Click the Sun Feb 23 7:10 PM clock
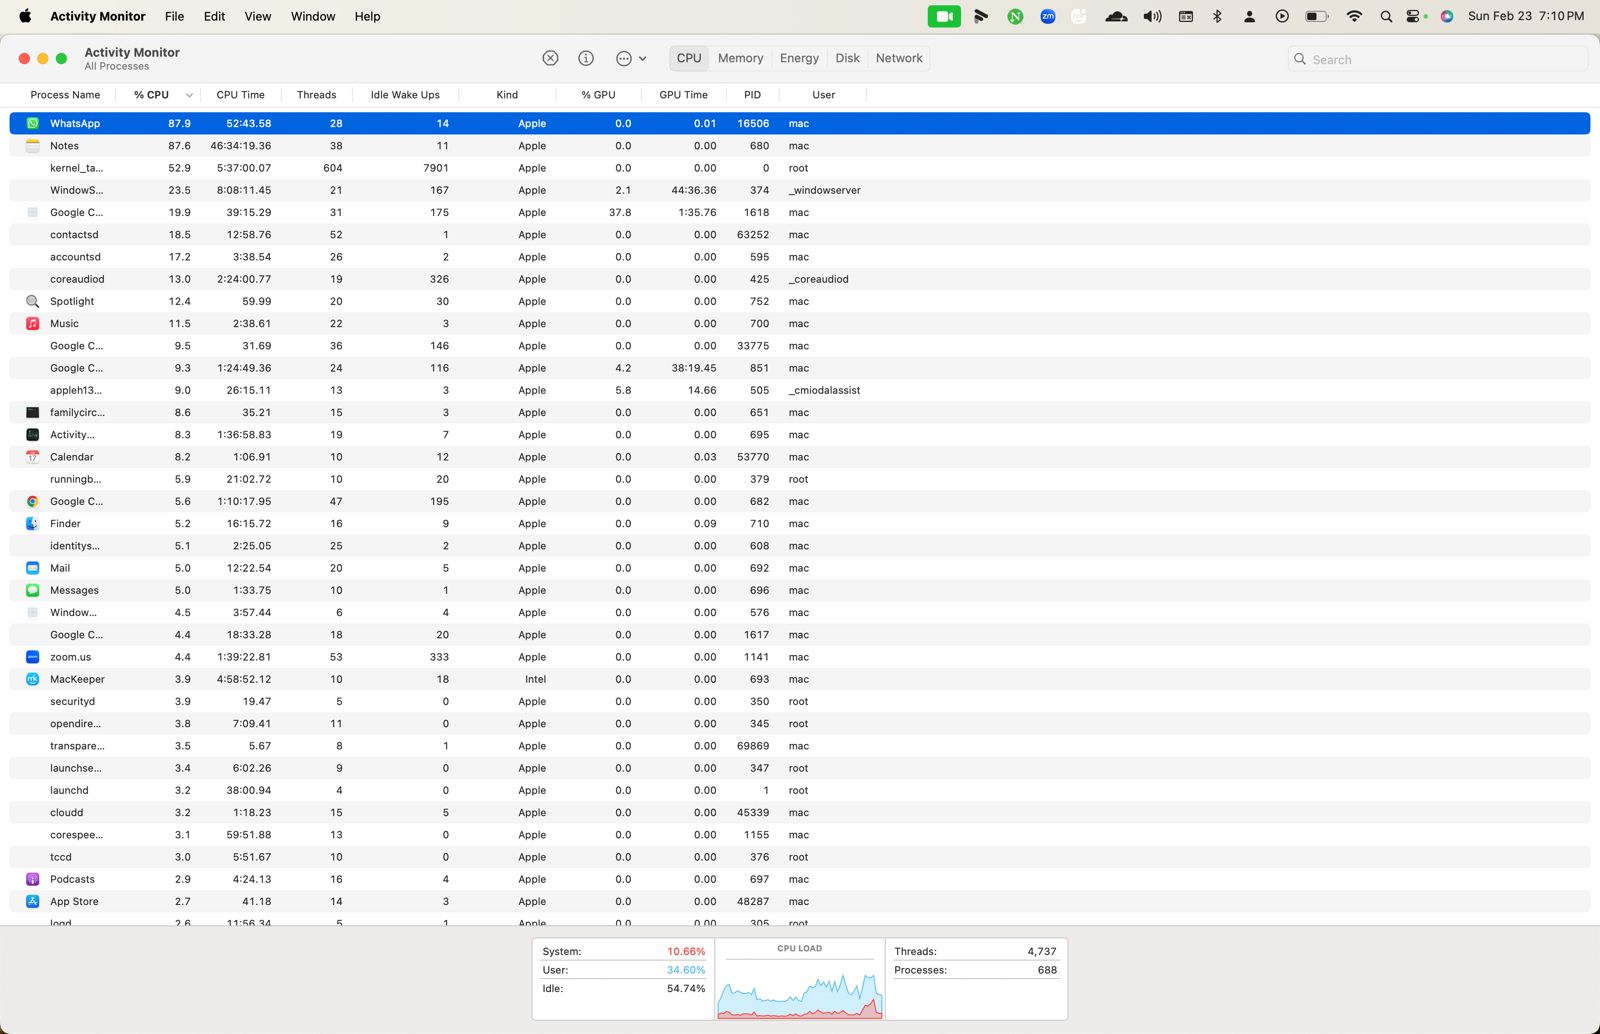 (1526, 16)
